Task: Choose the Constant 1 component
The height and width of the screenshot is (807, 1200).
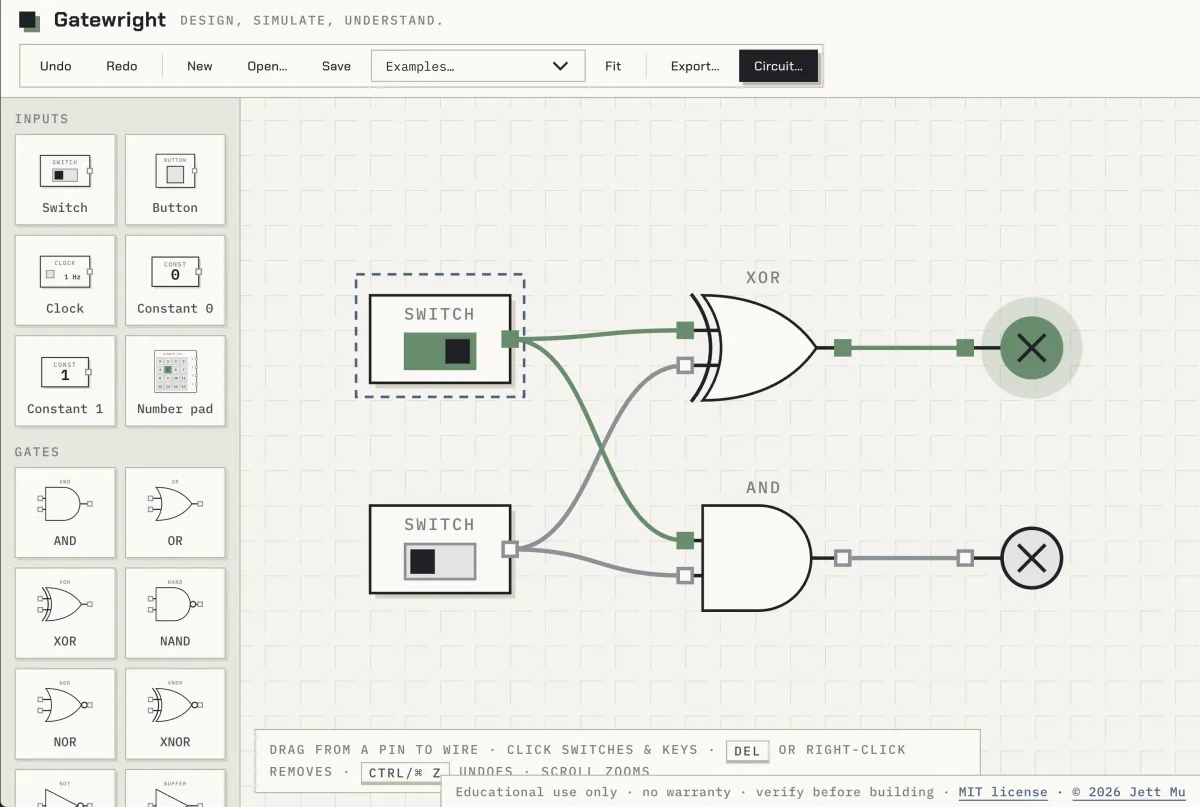Action: [x=65, y=380]
